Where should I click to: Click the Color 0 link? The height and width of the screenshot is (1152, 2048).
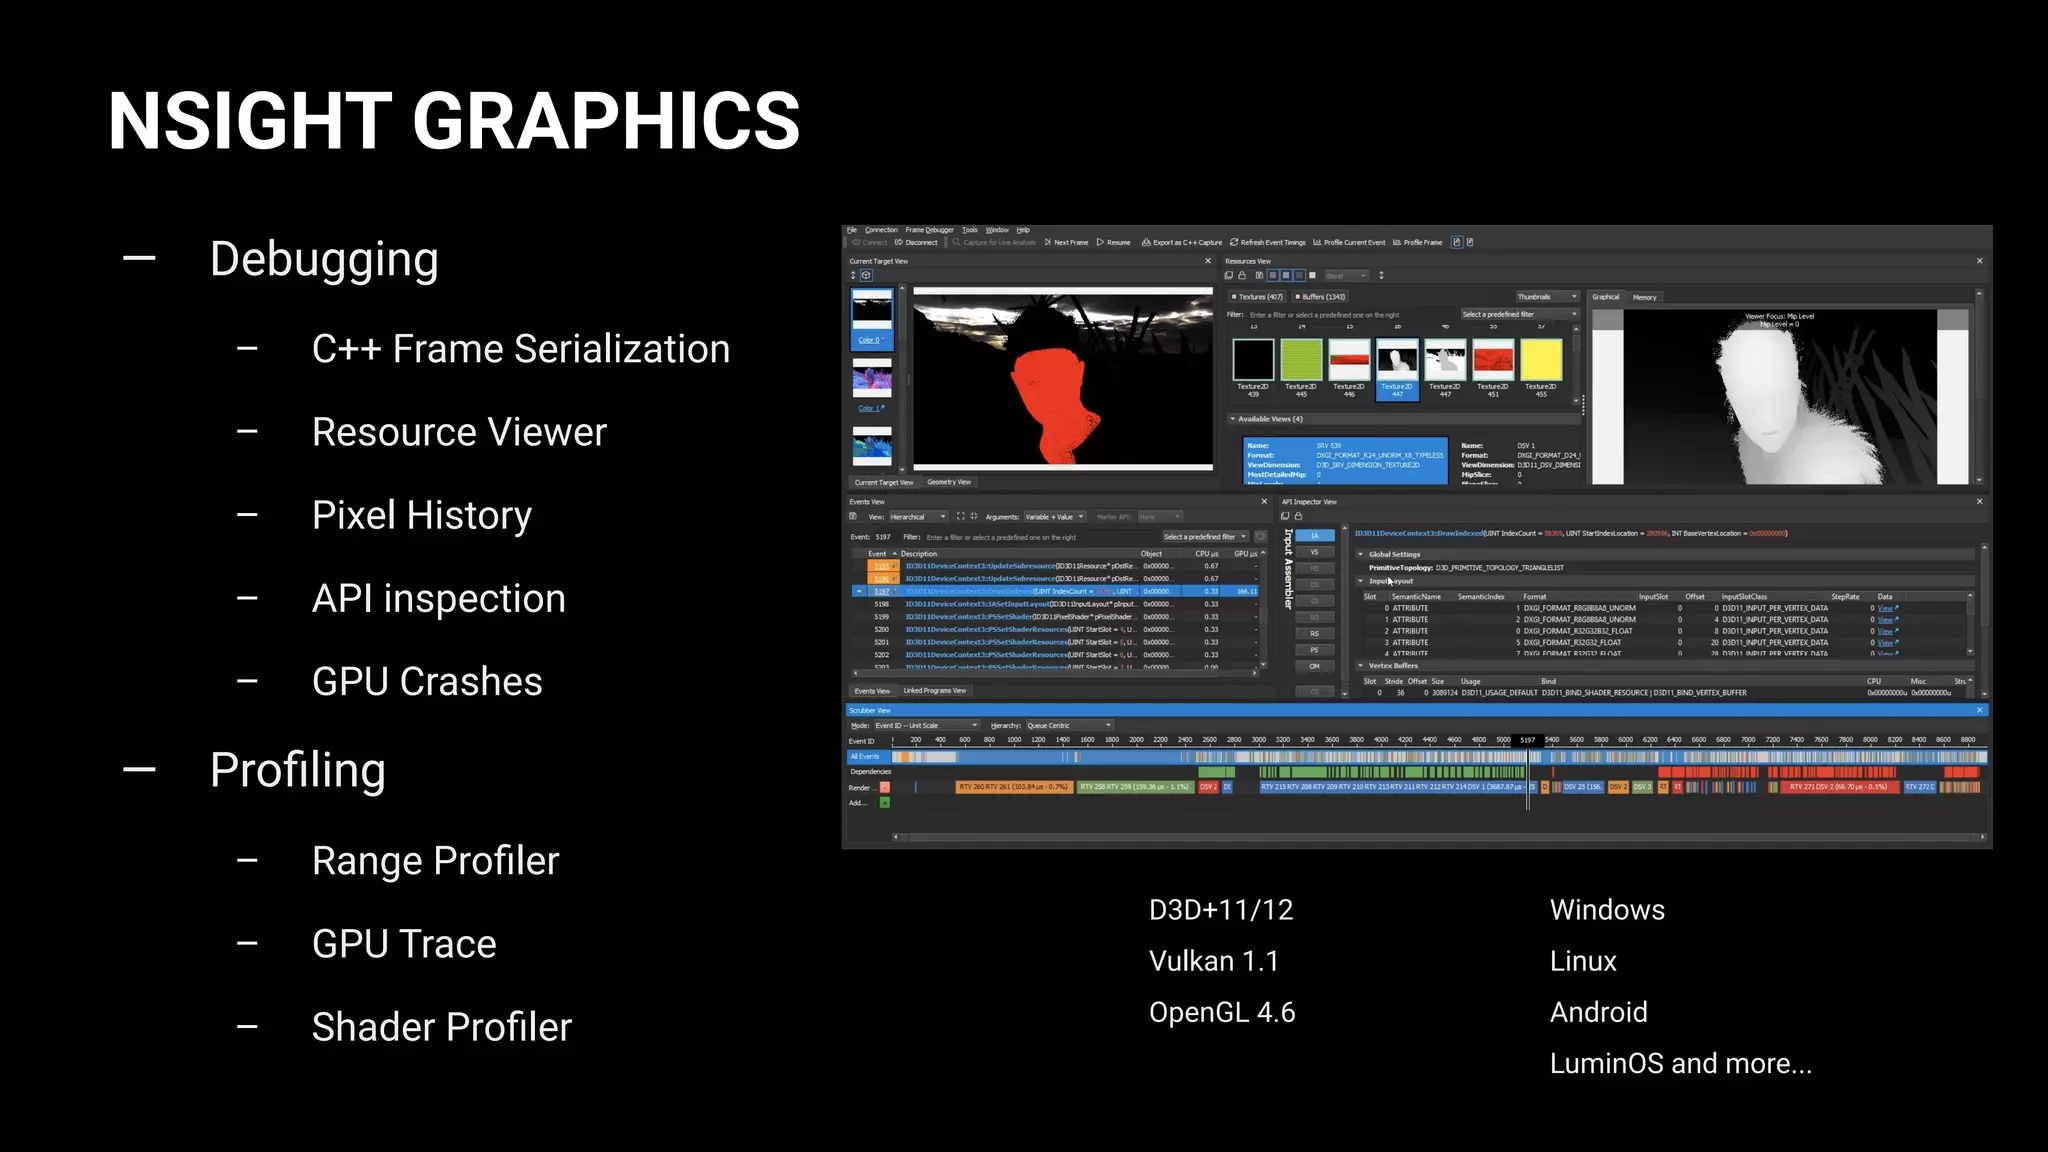click(868, 340)
